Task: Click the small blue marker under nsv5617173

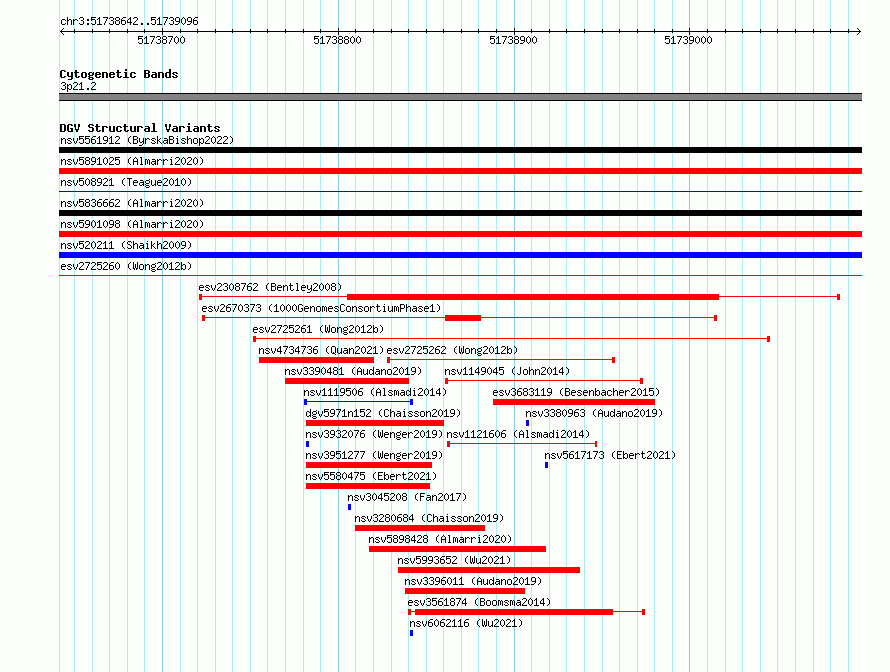Action: pos(547,465)
